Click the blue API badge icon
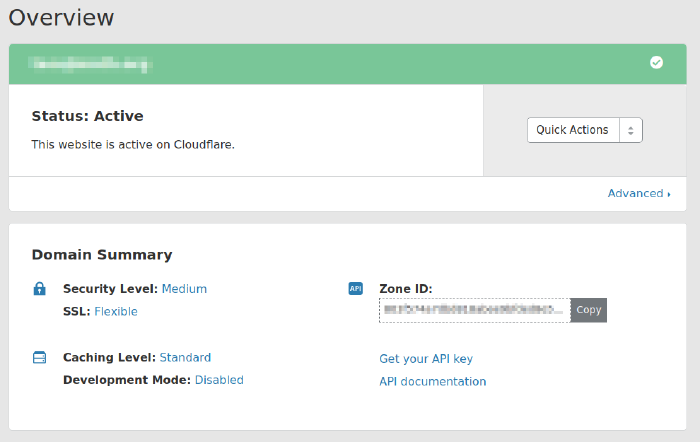The width and height of the screenshot is (700, 442). (x=355, y=289)
